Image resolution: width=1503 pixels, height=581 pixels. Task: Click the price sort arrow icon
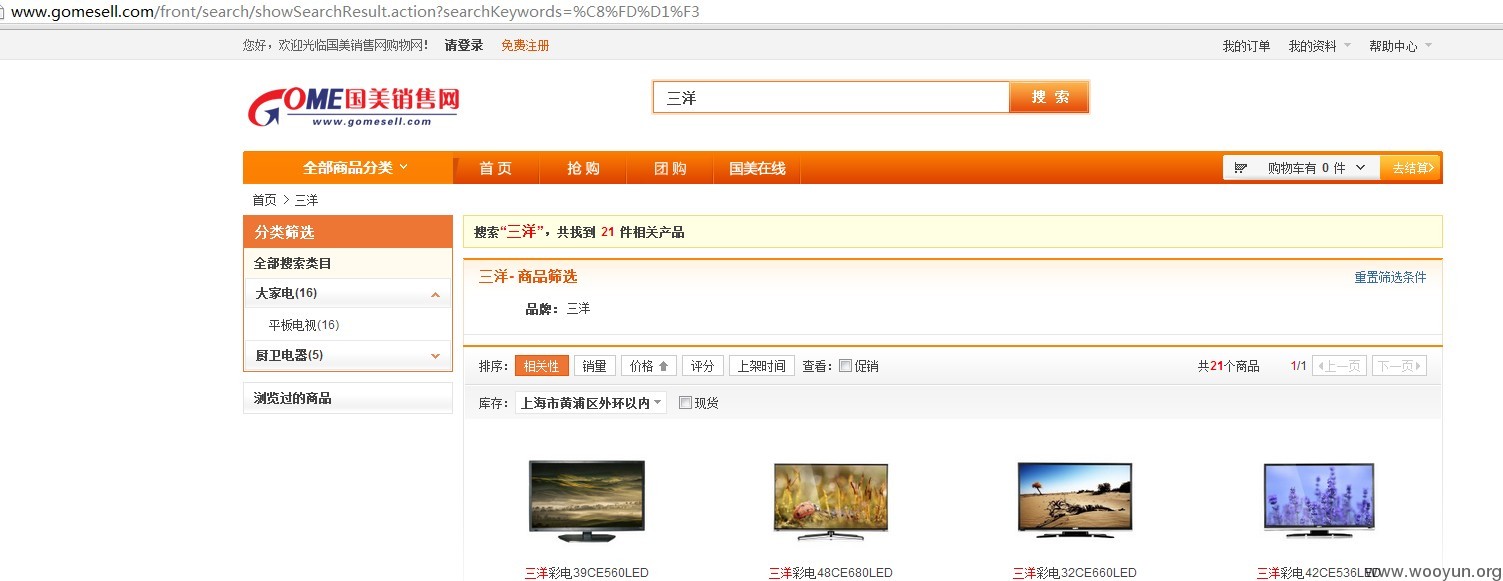(x=663, y=366)
